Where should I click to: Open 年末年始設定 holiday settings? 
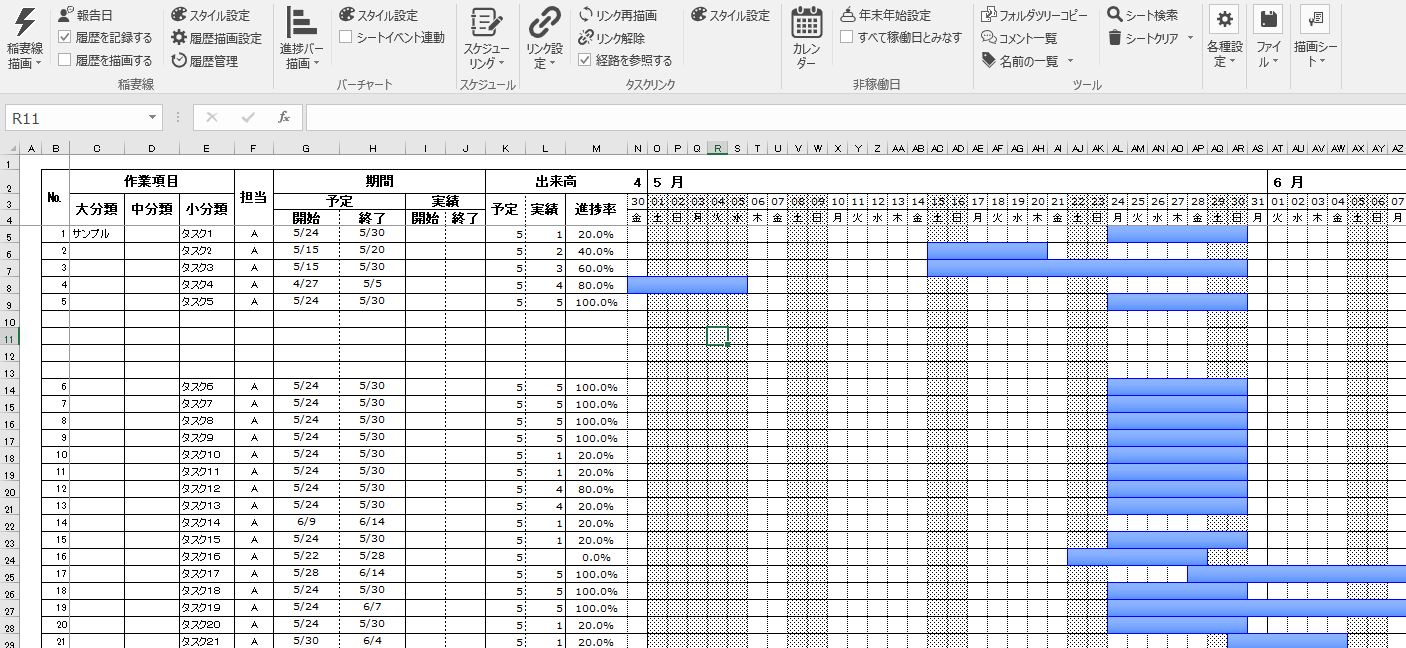click(886, 15)
